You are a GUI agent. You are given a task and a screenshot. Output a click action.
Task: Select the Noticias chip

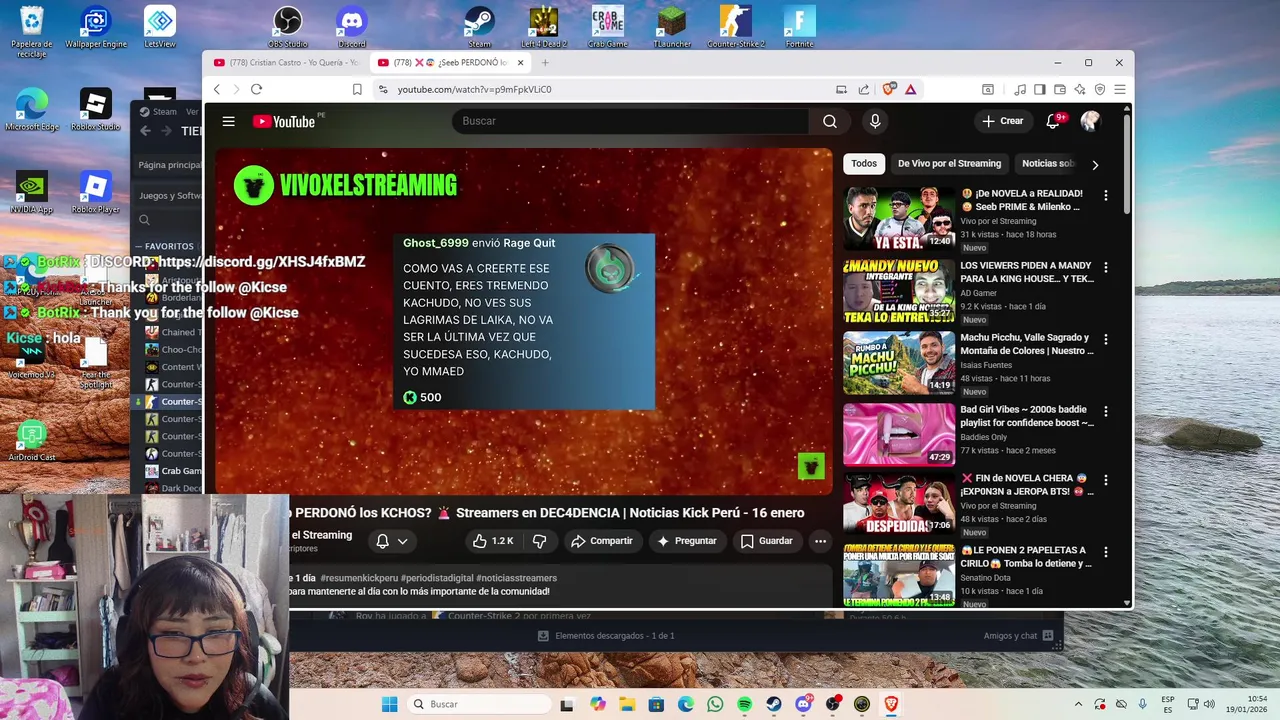pyautogui.click(x=1047, y=164)
